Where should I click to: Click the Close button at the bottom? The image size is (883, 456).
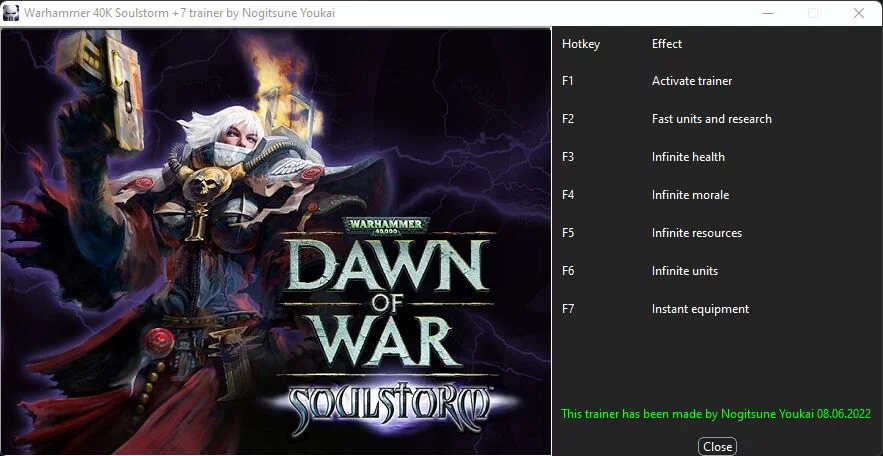(x=717, y=446)
